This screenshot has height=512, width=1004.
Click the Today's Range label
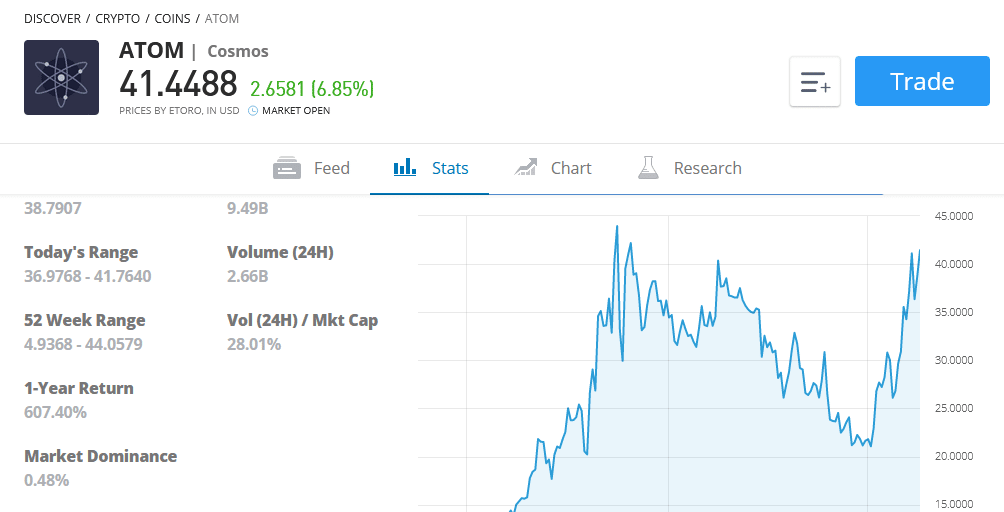[81, 252]
